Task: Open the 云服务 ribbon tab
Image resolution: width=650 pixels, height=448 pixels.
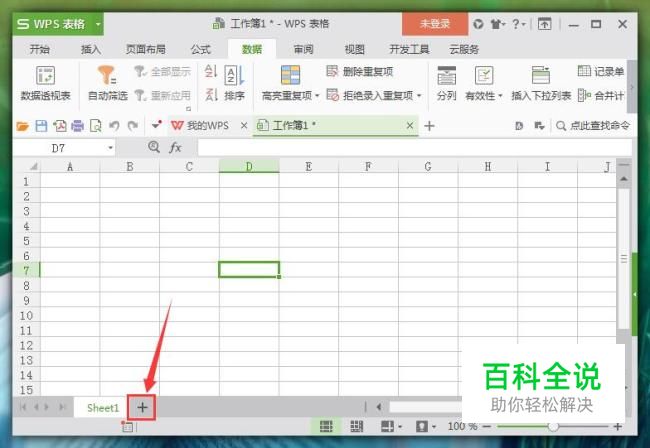Action: (464, 49)
